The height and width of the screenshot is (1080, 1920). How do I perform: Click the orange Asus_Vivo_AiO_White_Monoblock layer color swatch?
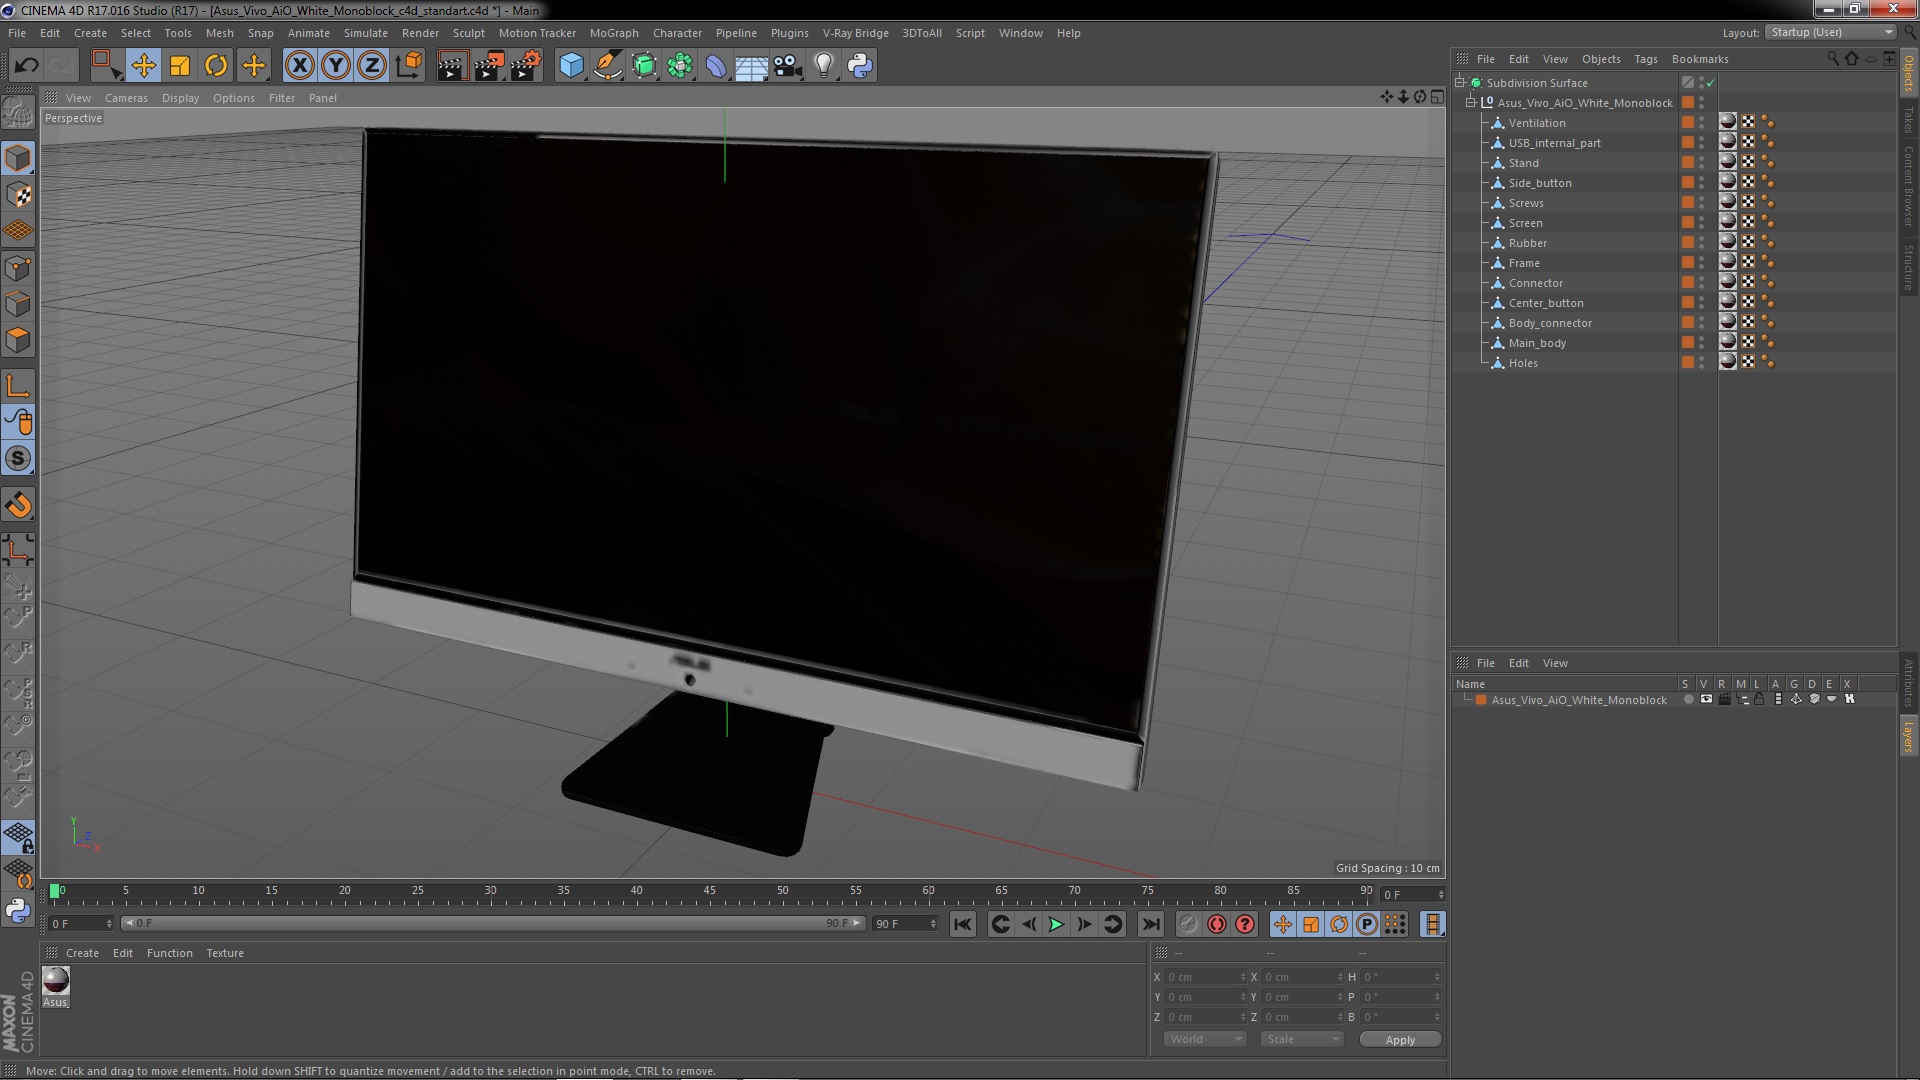pyautogui.click(x=1481, y=700)
